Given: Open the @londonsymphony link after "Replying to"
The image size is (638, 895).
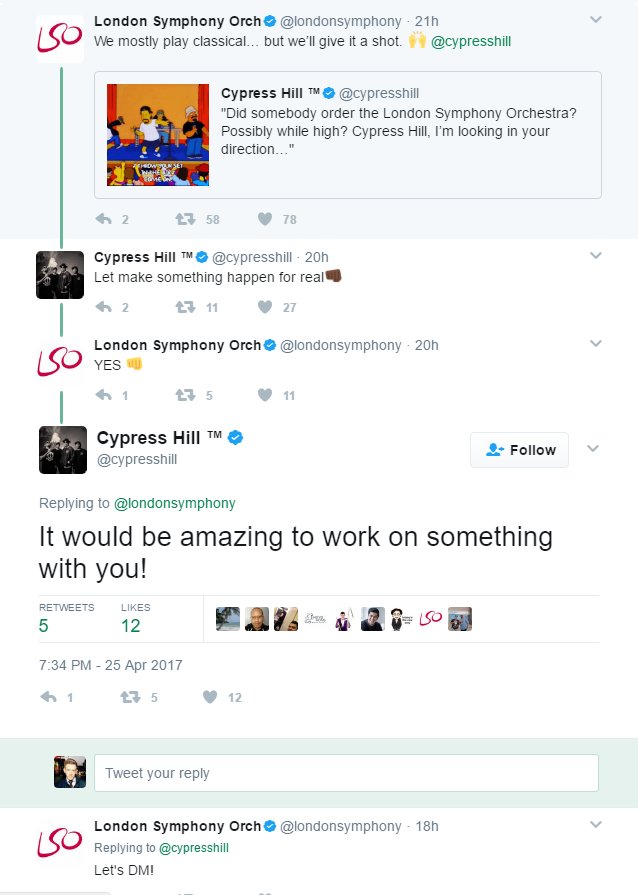Looking at the screenshot, I should pyautogui.click(x=175, y=503).
